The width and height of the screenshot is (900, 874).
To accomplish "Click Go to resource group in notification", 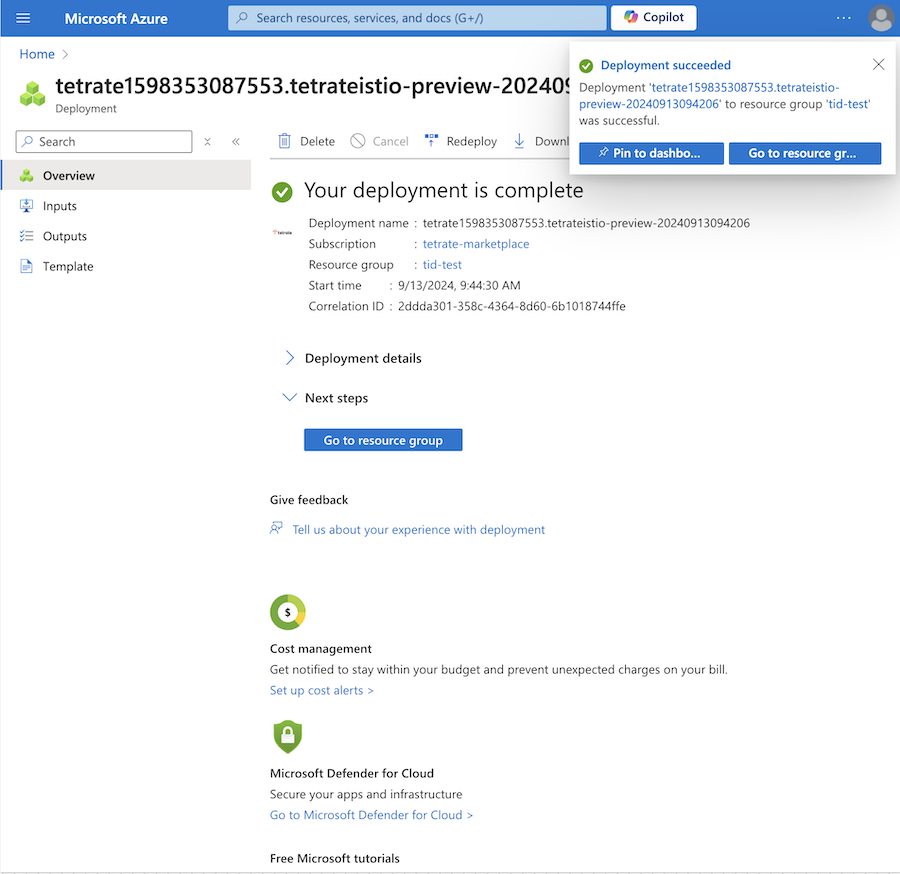I will point(805,153).
